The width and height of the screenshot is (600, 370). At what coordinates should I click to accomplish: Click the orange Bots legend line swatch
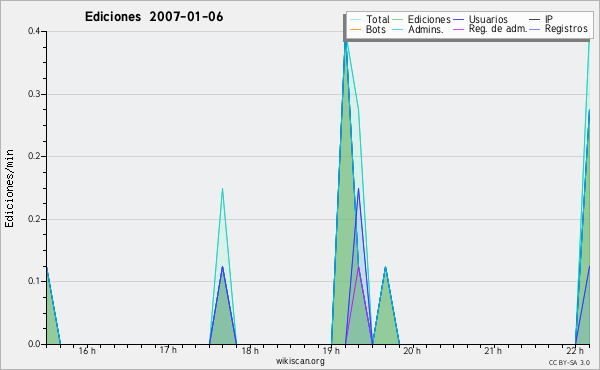pyautogui.click(x=355, y=29)
